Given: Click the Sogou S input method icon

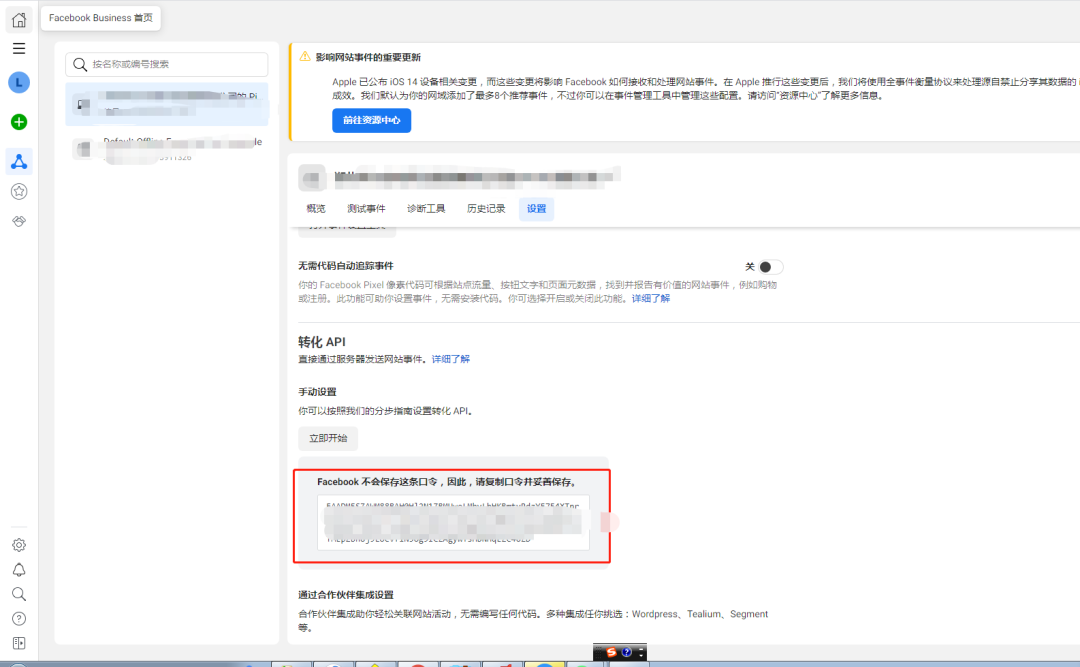Looking at the screenshot, I should pos(610,652).
